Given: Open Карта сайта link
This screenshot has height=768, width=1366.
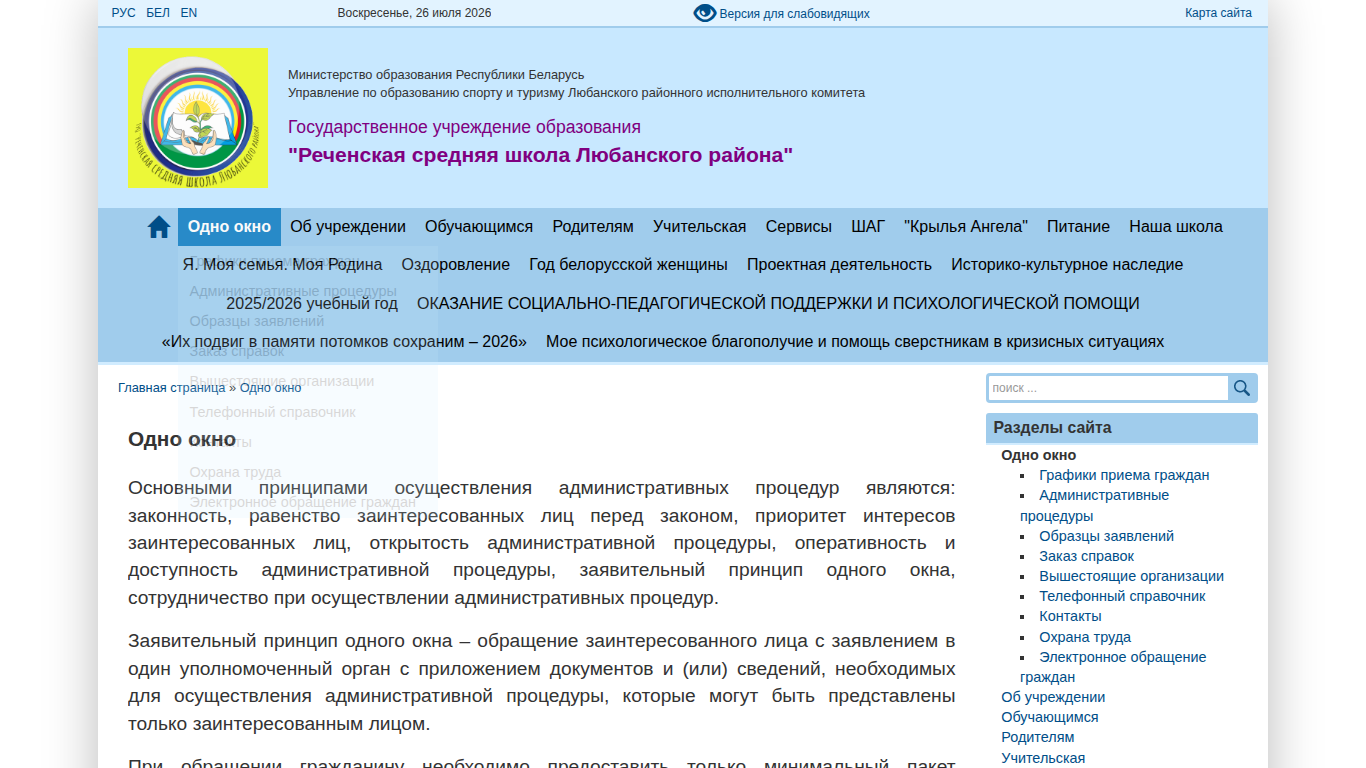Looking at the screenshot, I should coord(1218,13).
